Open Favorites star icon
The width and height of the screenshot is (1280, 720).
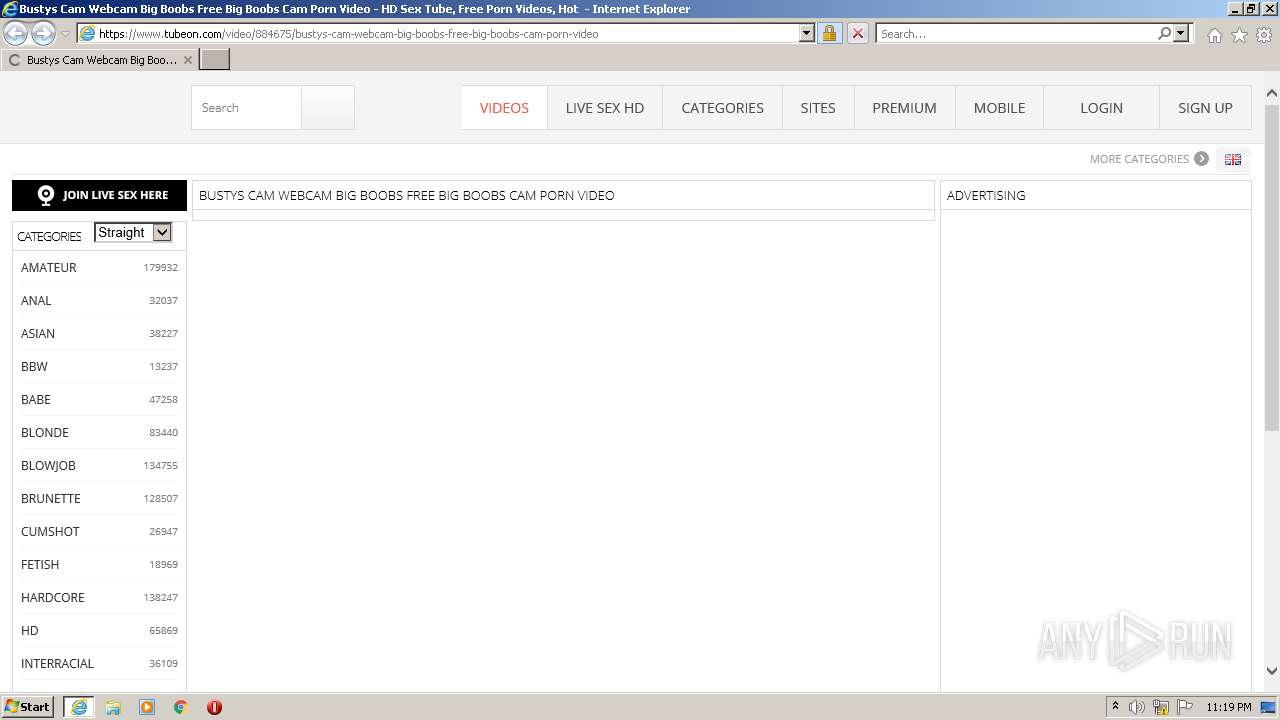click(1239, 35)
